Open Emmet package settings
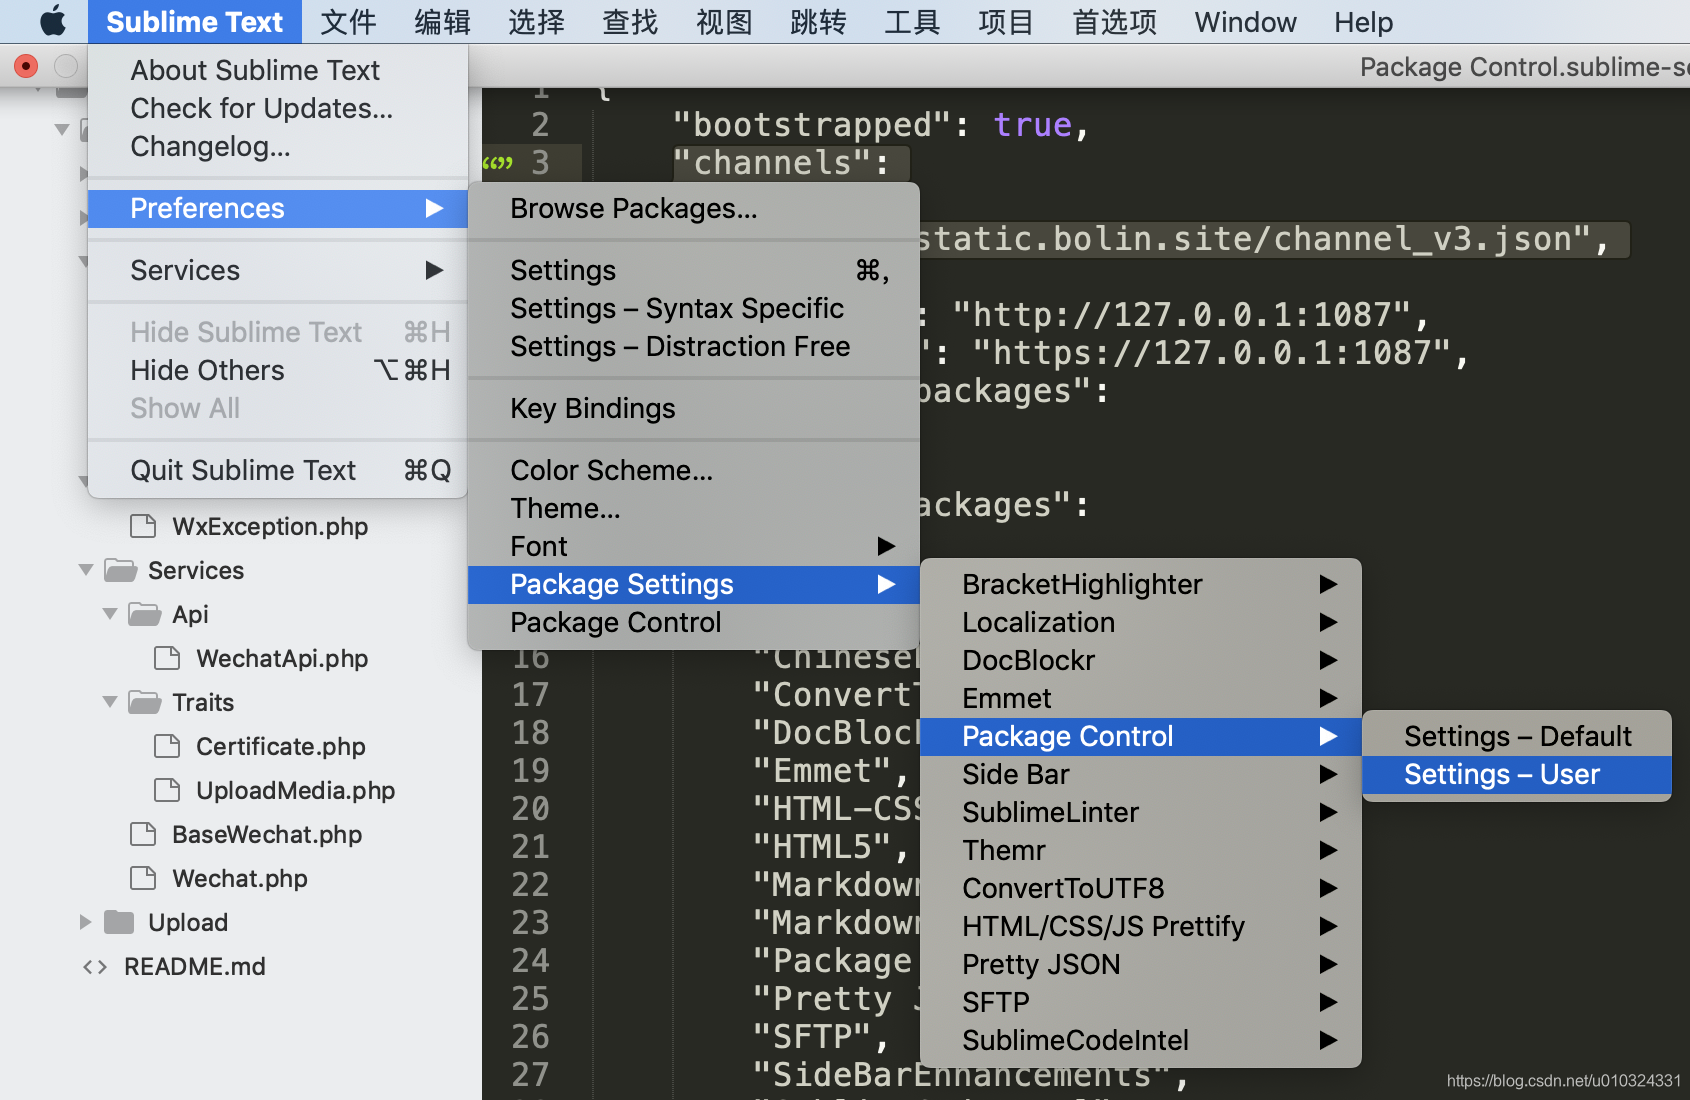 click(1141, 698)
